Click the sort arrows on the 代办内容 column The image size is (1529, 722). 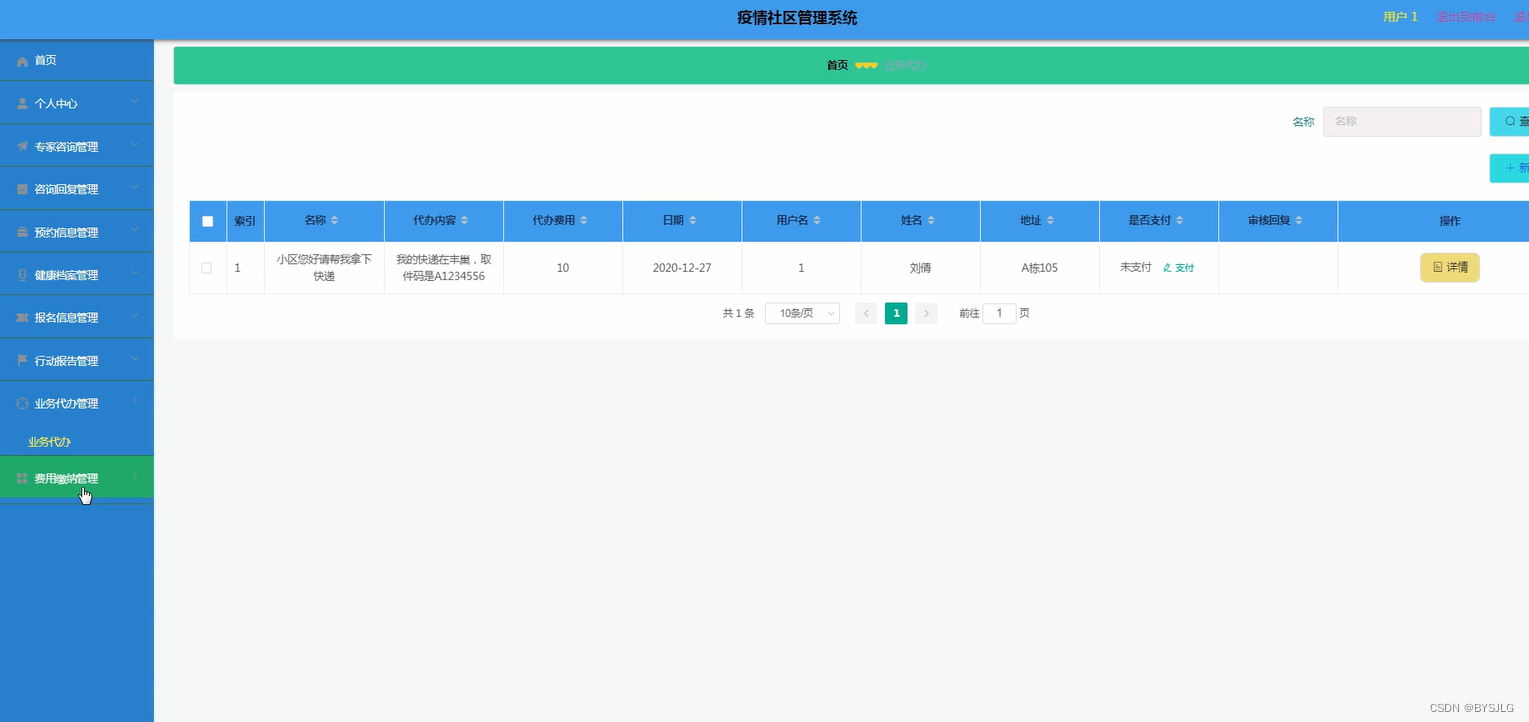464,221
